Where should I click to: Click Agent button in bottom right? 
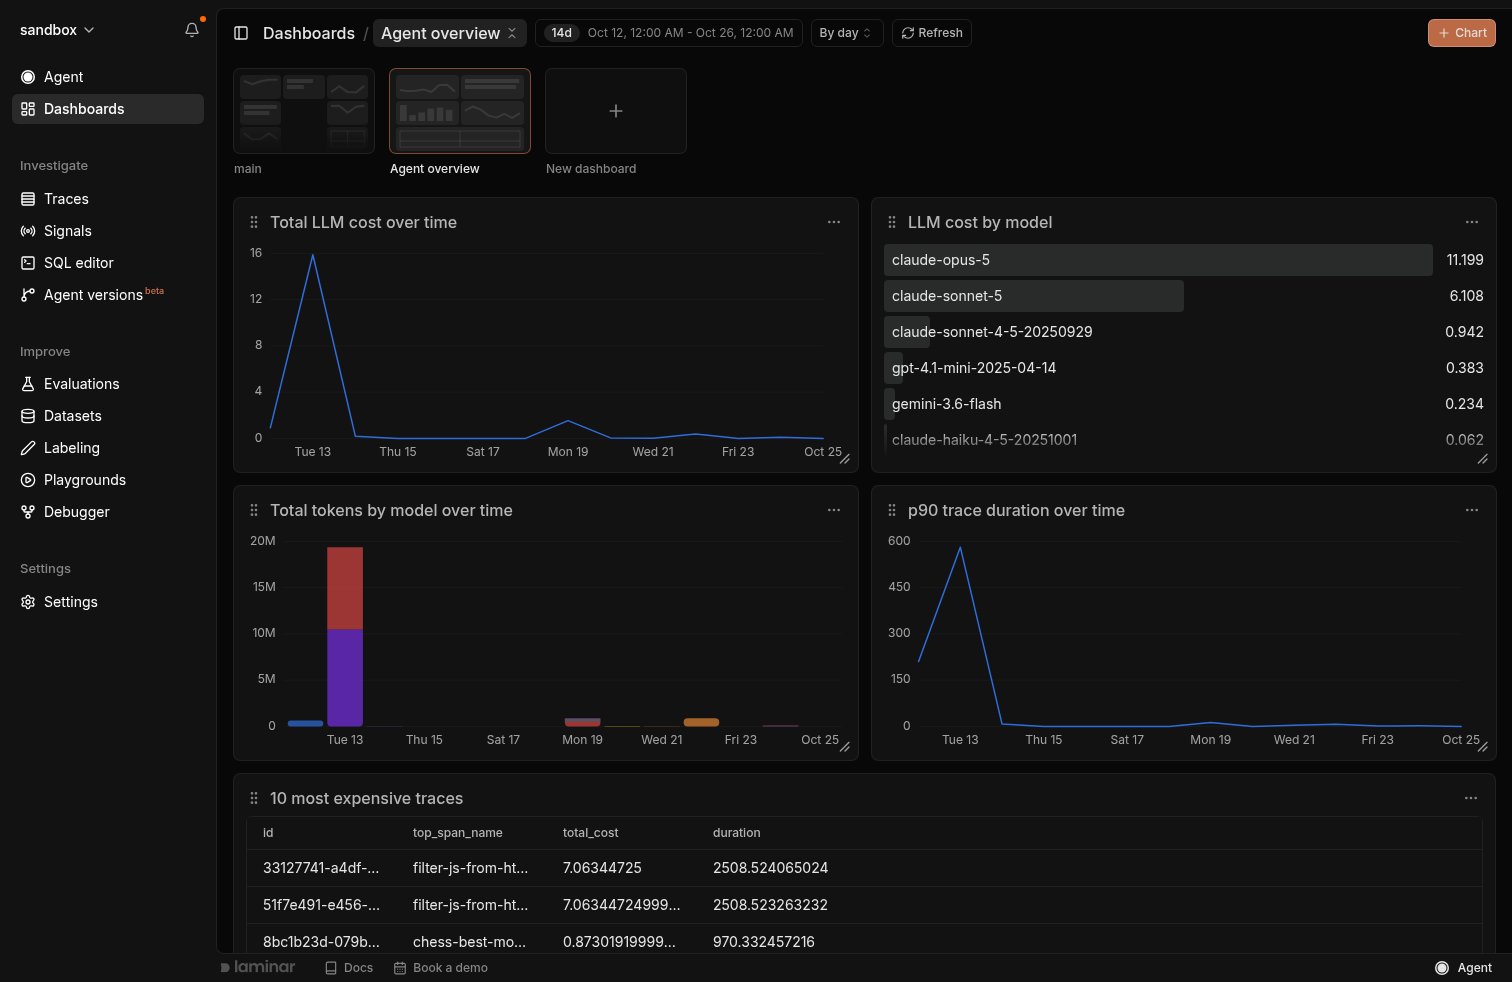click(1464, 968)
